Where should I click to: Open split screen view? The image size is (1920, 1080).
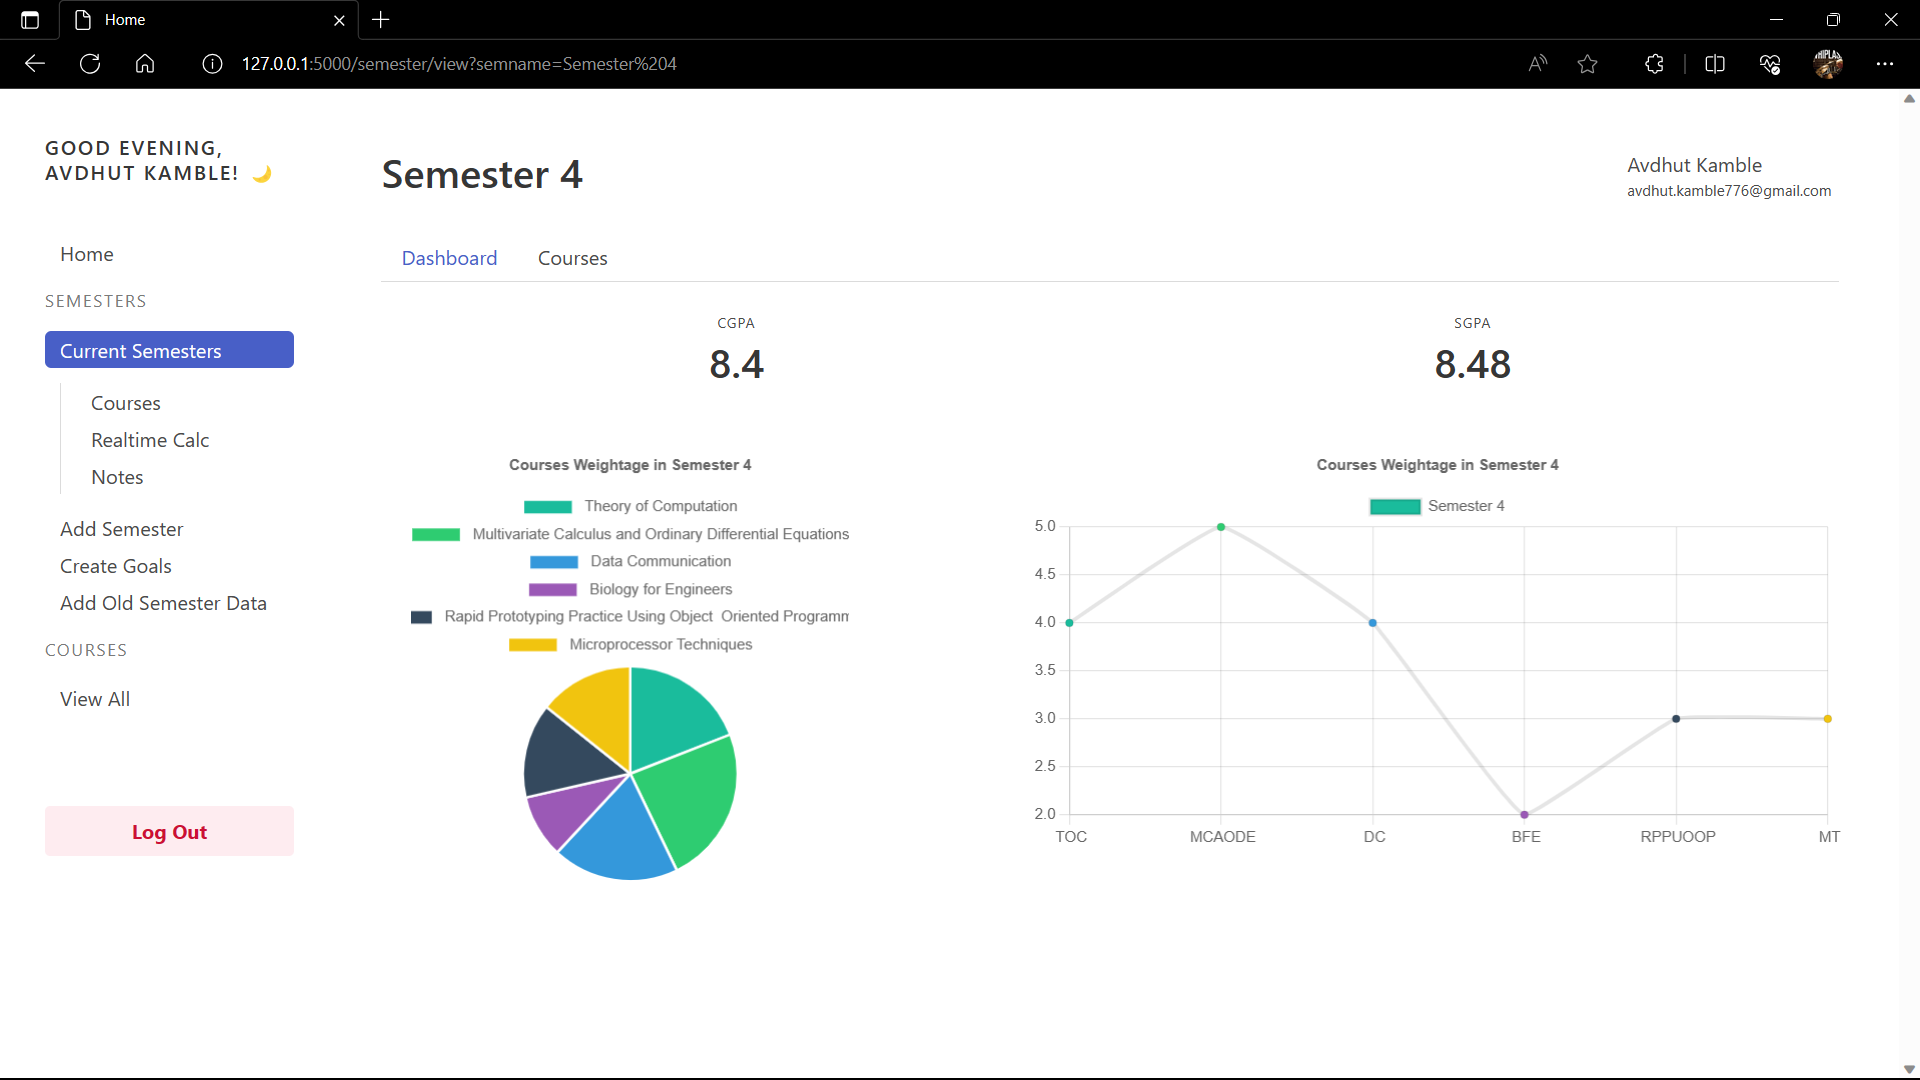tap(1715, 63)
